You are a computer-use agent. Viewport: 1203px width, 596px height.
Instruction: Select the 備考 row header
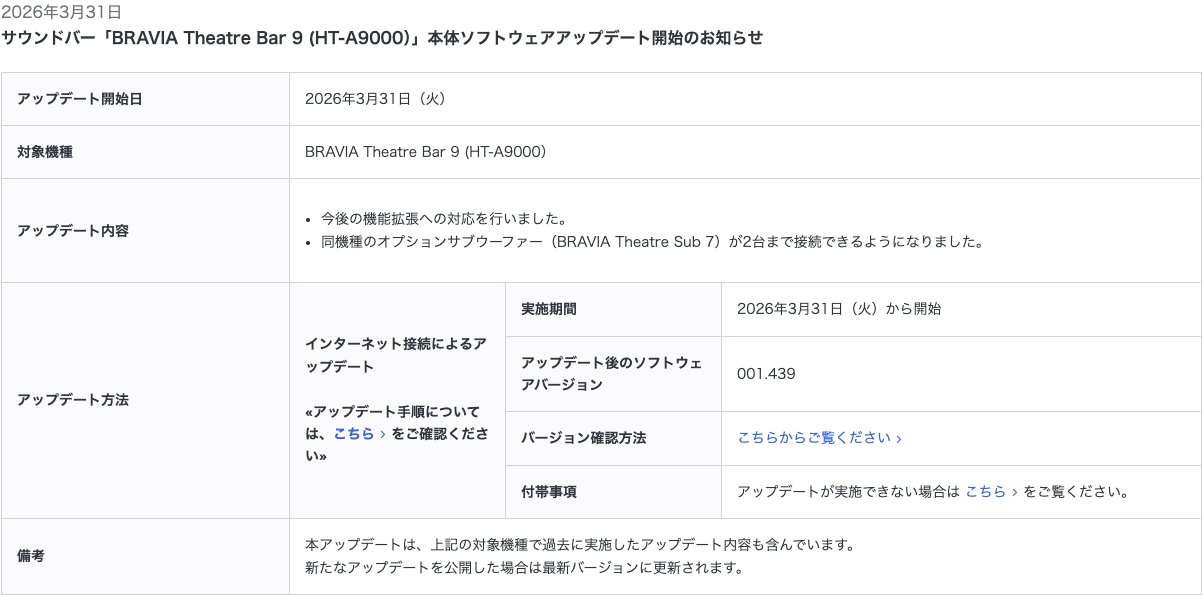[31, 557]
